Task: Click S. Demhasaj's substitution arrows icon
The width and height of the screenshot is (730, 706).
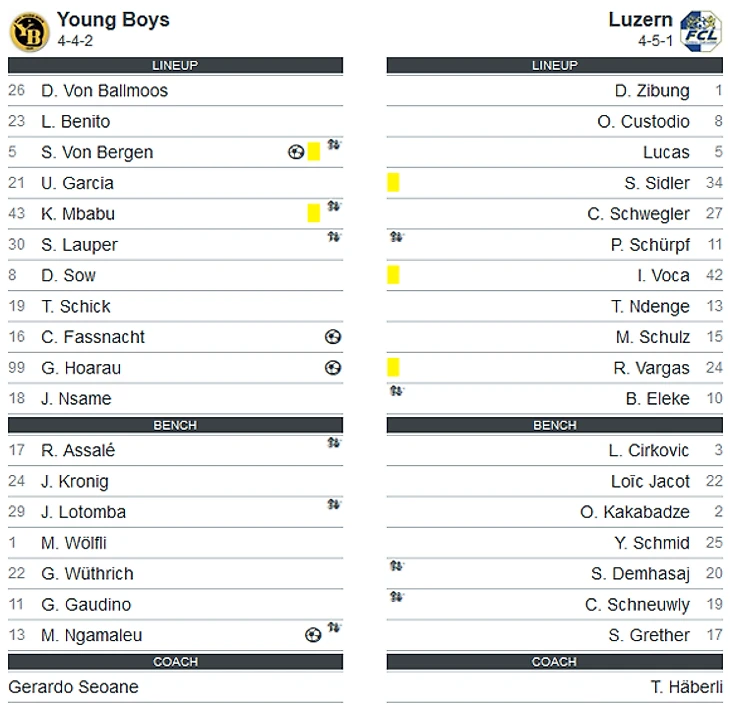Action: click(x=397, y=566)
